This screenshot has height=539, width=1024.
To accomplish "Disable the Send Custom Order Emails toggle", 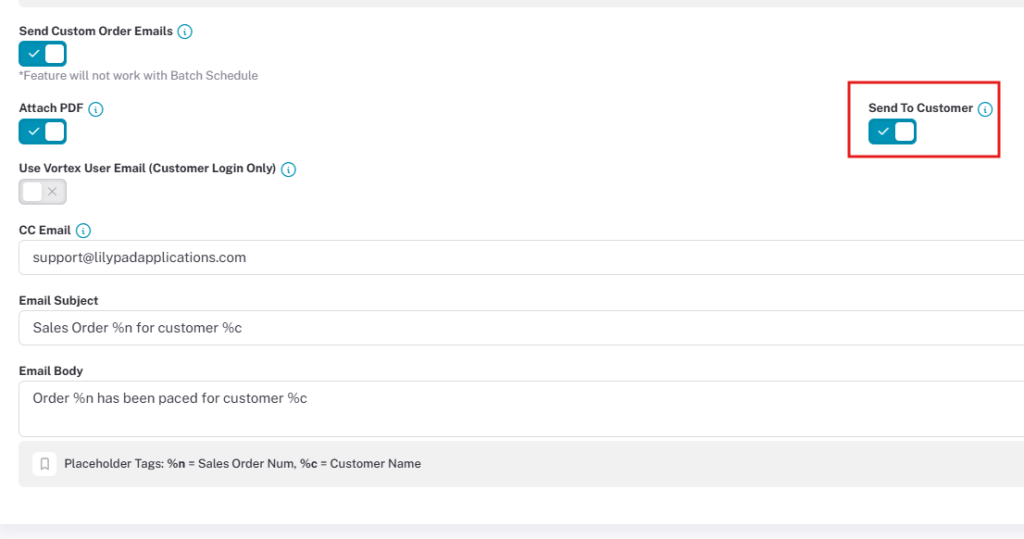I will tap(42, 54).
